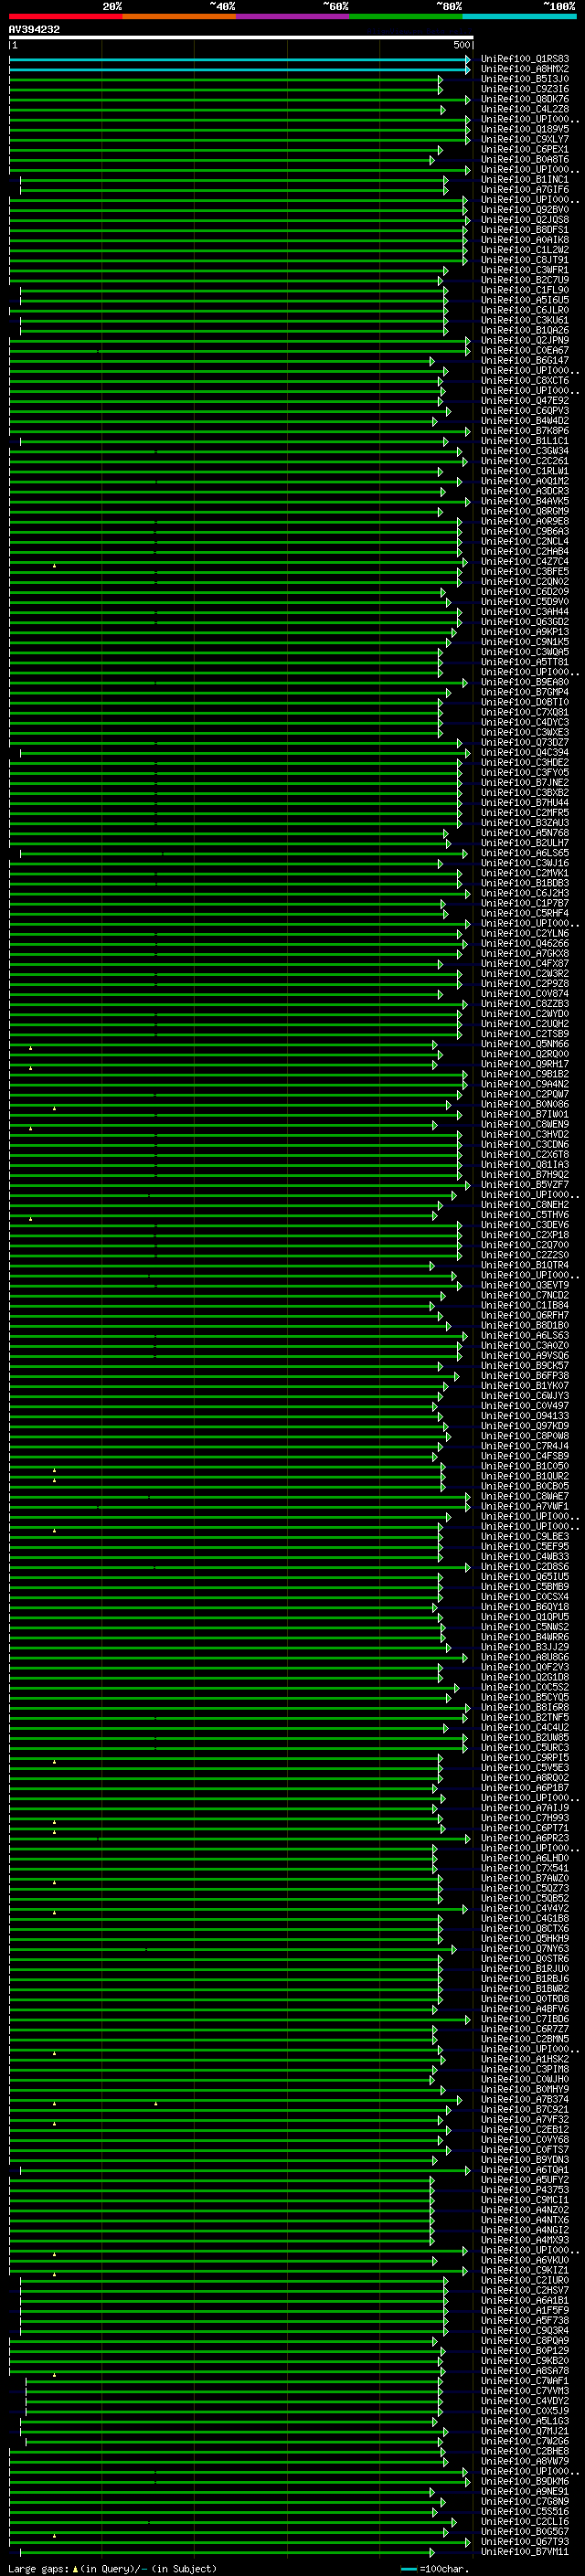This screenshot has height=2576, width=585.
Task: Select hit label UniRef100_Q2RQ00
Action: [525, 1054]
